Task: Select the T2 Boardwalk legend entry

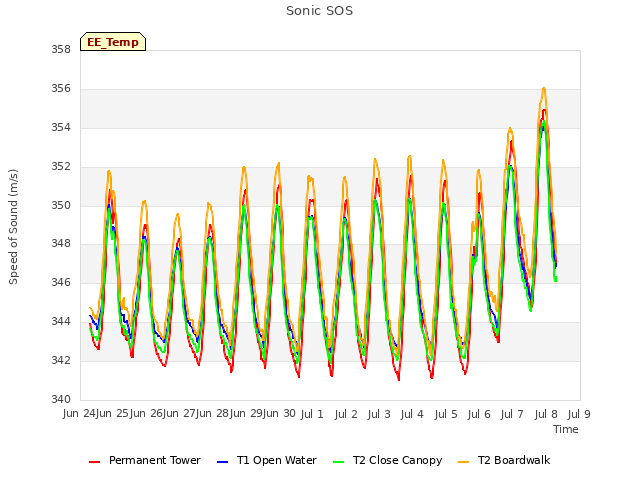Action: pyautogui.click(x=504, y=460)
